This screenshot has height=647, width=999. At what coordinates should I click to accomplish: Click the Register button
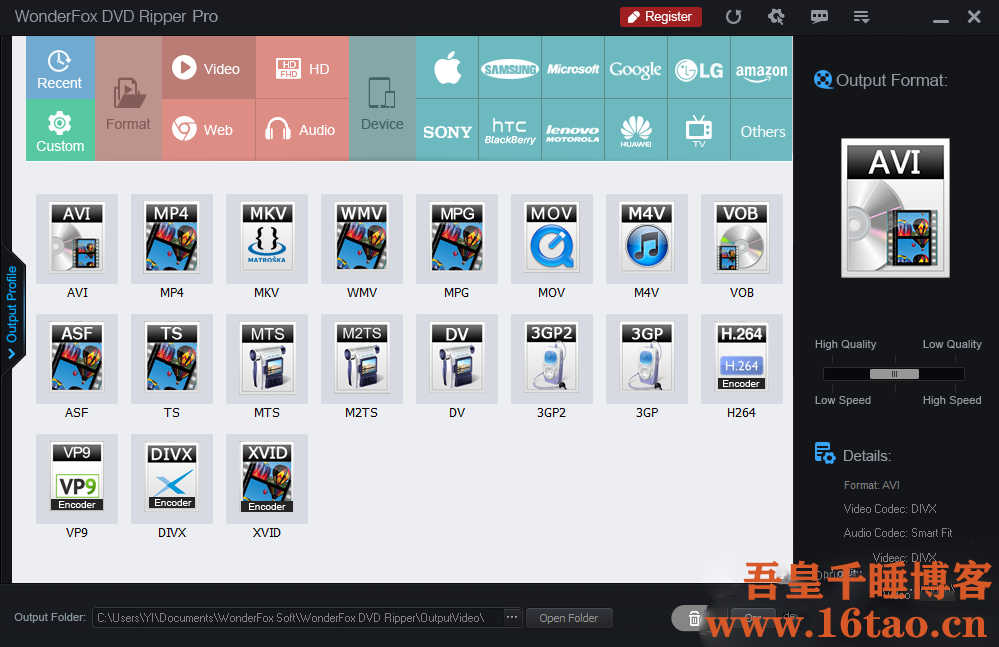pos(661,17)
